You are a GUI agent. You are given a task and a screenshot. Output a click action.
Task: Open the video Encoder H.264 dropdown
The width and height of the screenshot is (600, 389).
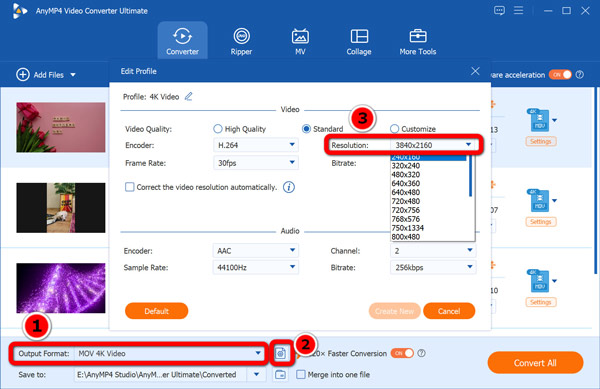point(256,145)
